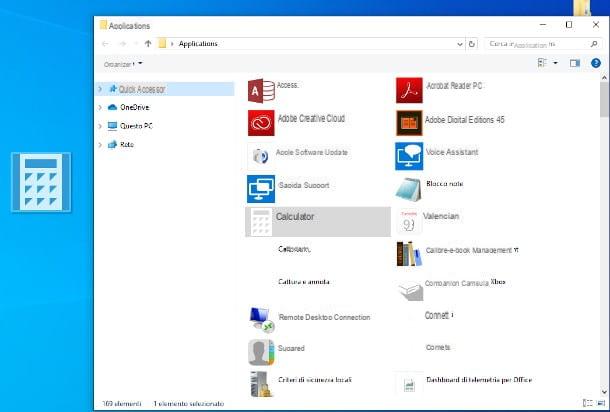Click the elemento selezionato status text
This screenshot has width=610, height=412.
click(x=189, y=403)
